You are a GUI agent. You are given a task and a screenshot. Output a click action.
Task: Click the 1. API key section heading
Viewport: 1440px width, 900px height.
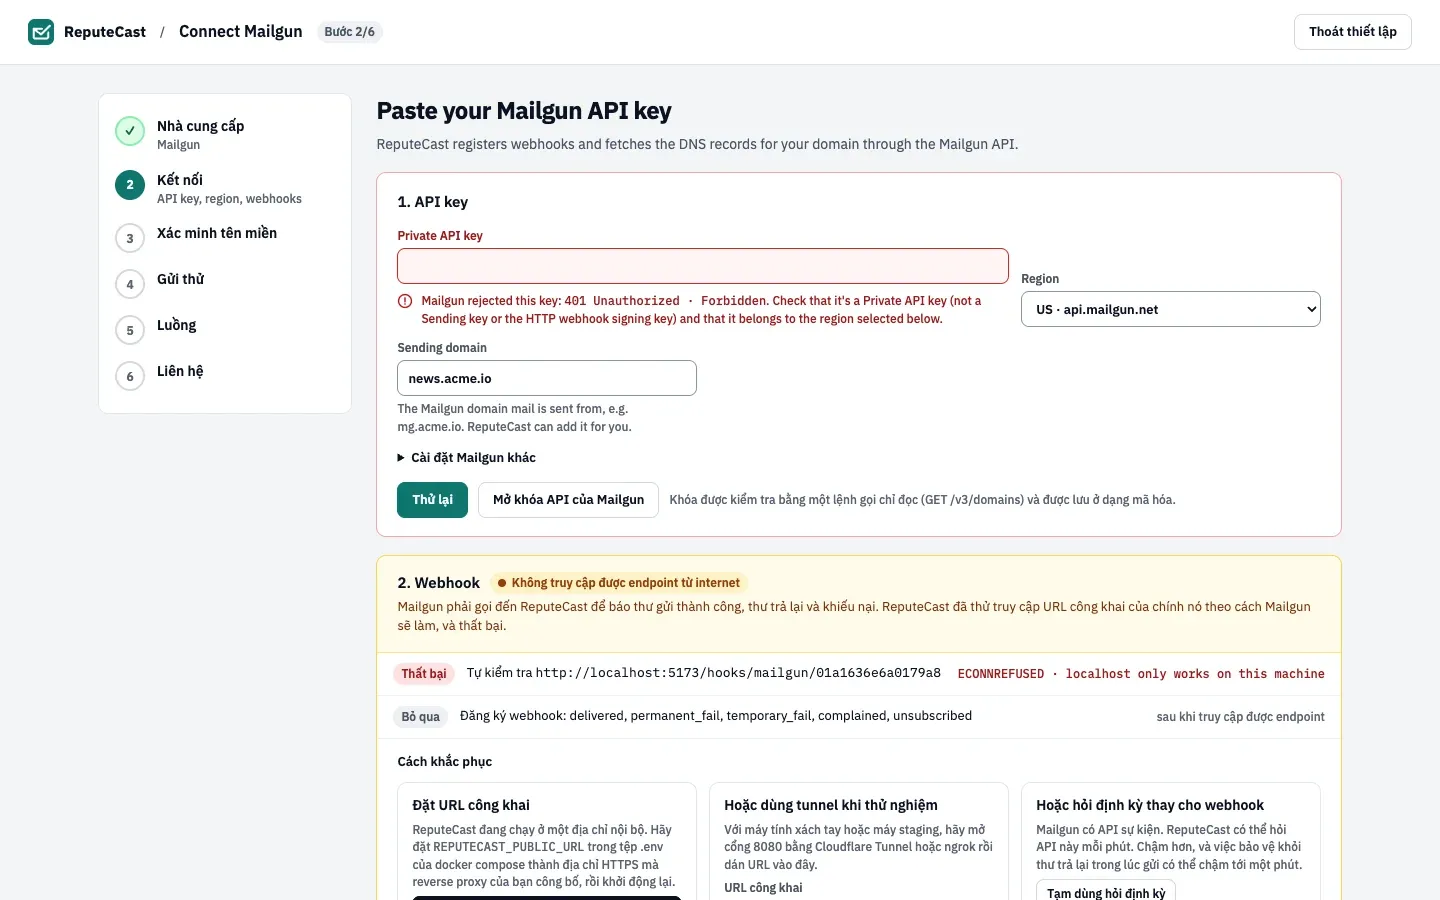click(x=432, y=202)
